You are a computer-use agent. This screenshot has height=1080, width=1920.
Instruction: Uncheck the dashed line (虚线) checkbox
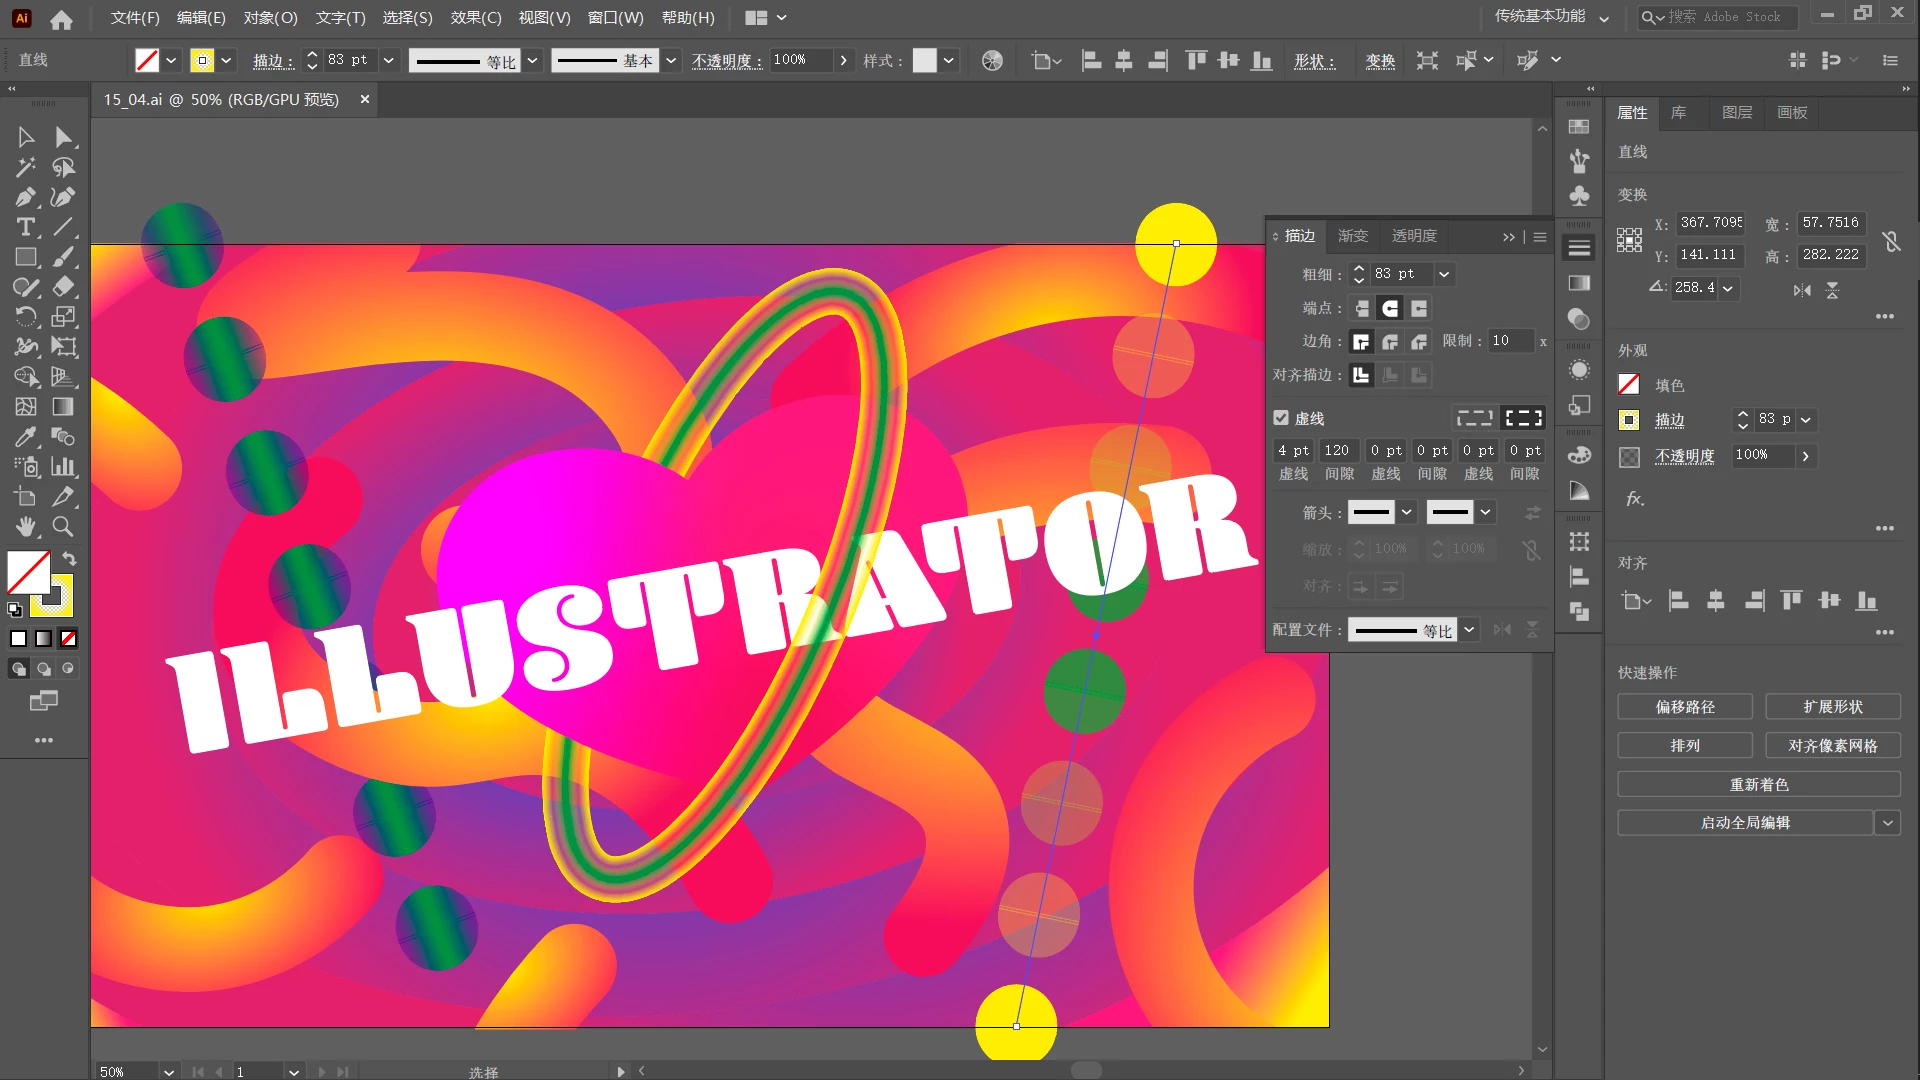[1281, 418]
